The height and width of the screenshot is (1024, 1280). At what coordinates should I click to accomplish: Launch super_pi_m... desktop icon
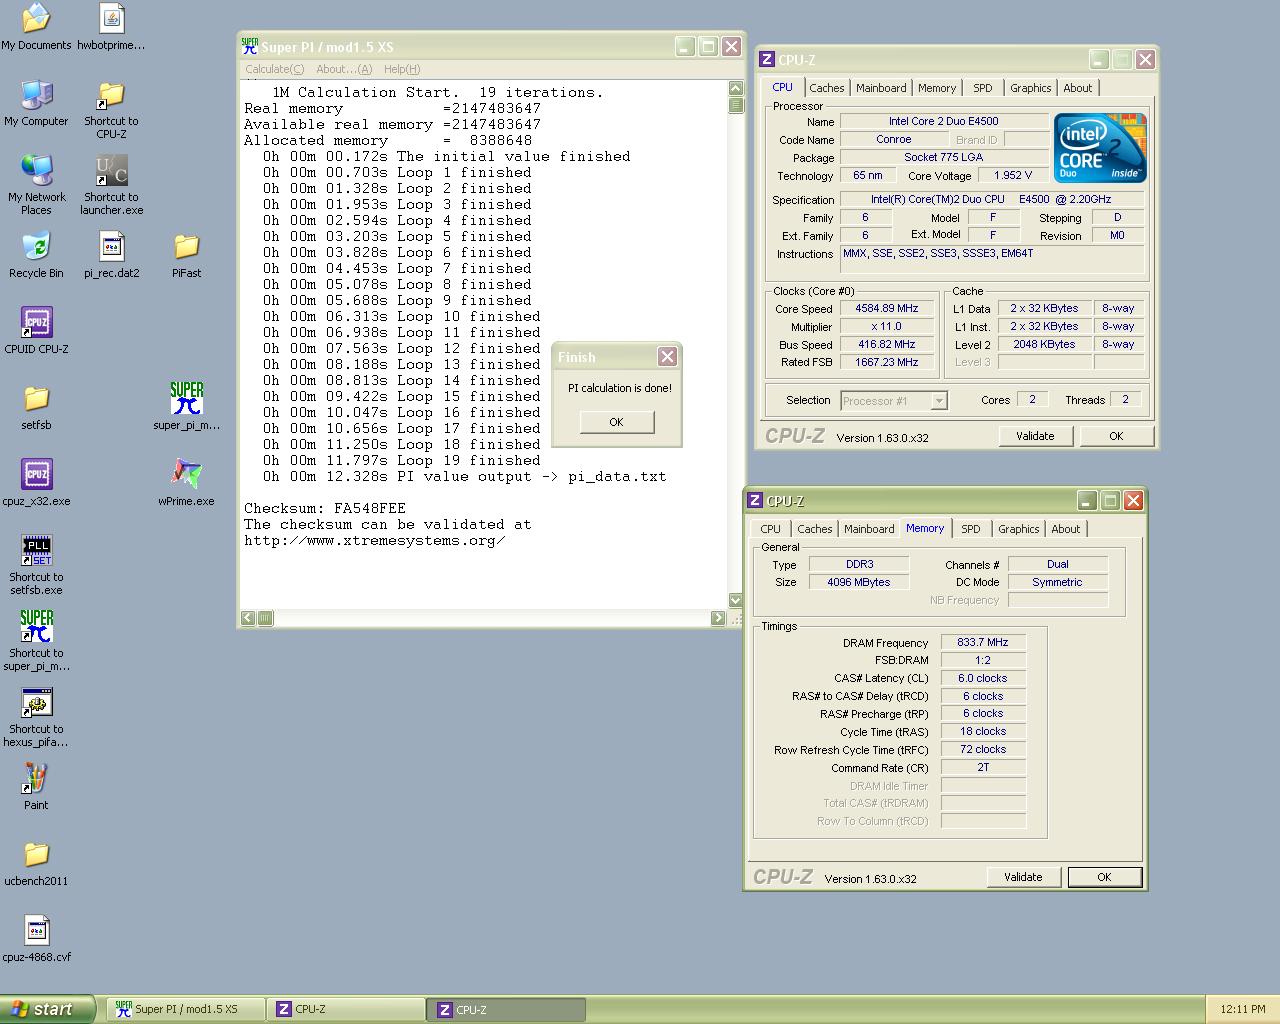tap(186, 407)
